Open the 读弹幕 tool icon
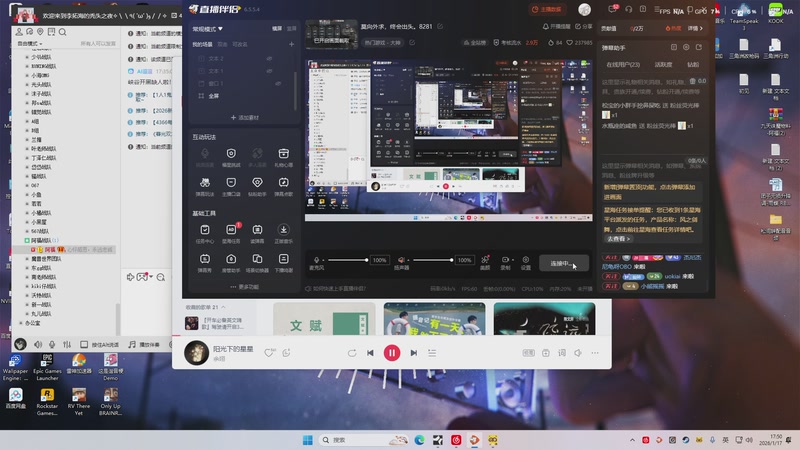The image size is (800, 450). pos(257,230)
